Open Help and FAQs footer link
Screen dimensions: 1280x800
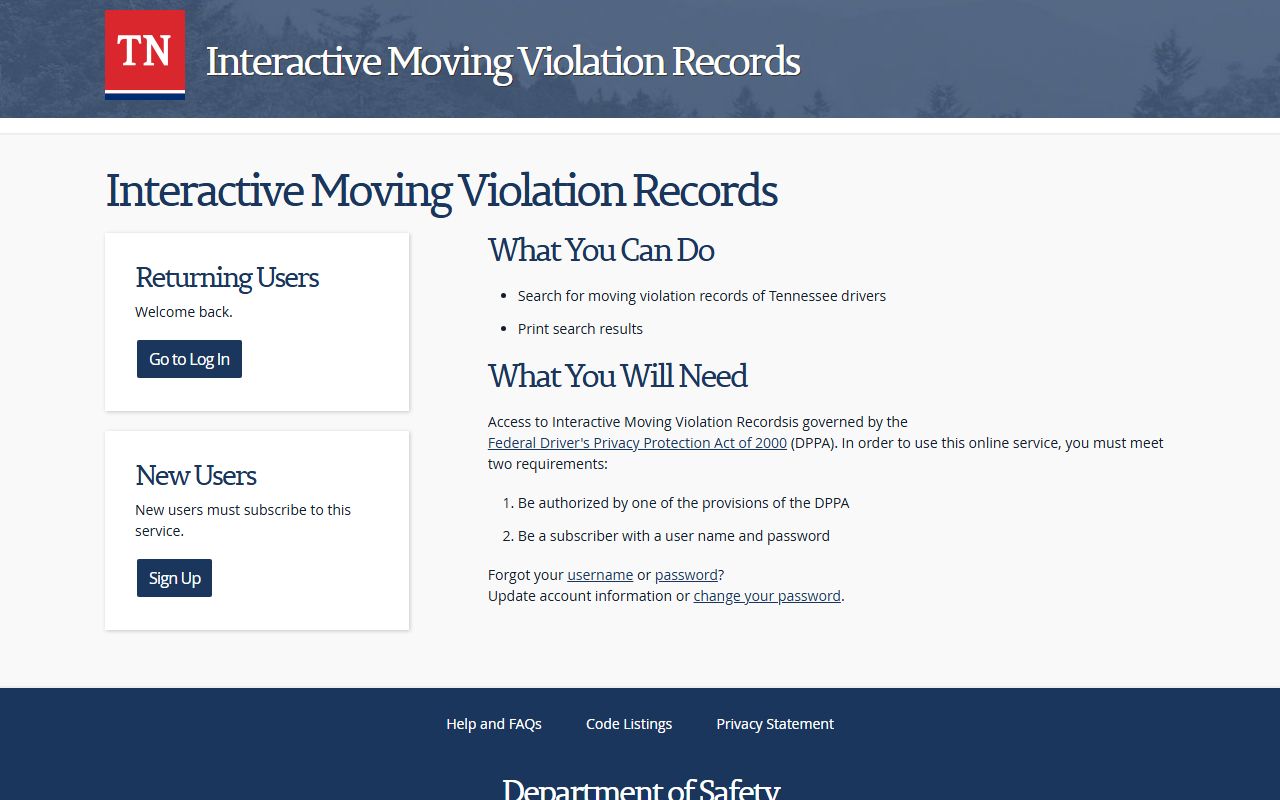pyautogui.click(x=494, y=724)
